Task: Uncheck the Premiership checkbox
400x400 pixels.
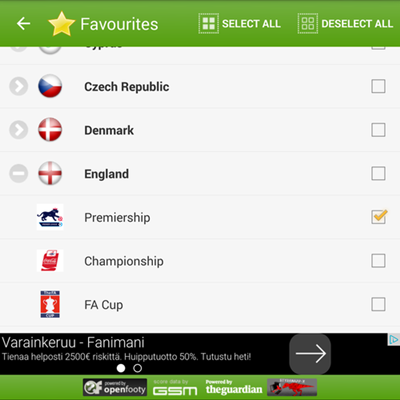Action: 378,217
